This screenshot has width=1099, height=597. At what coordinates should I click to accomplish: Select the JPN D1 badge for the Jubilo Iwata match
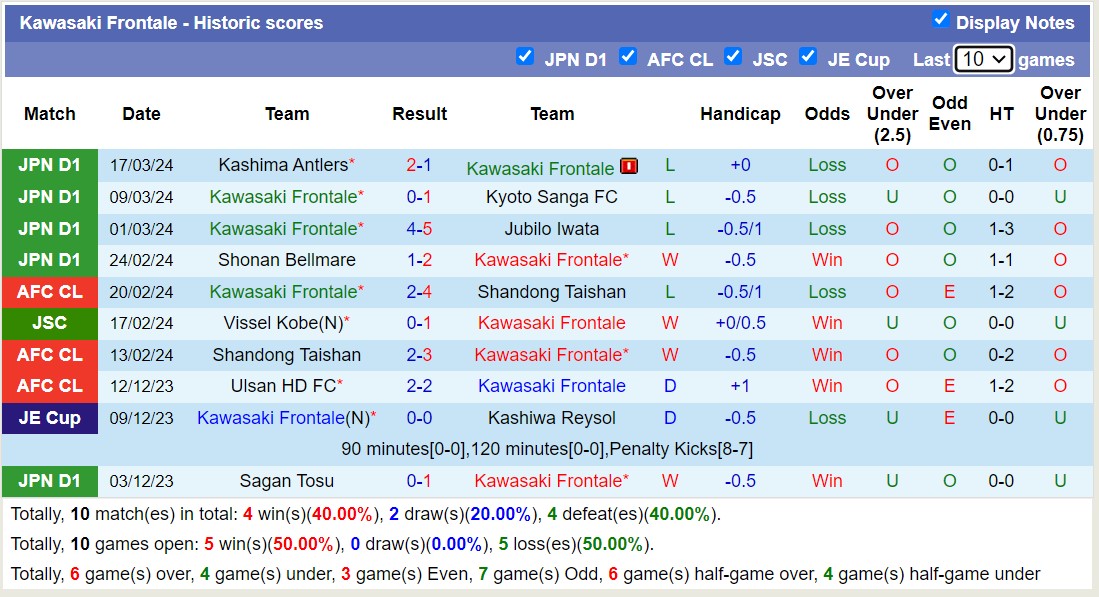click(x=50, y=228)
